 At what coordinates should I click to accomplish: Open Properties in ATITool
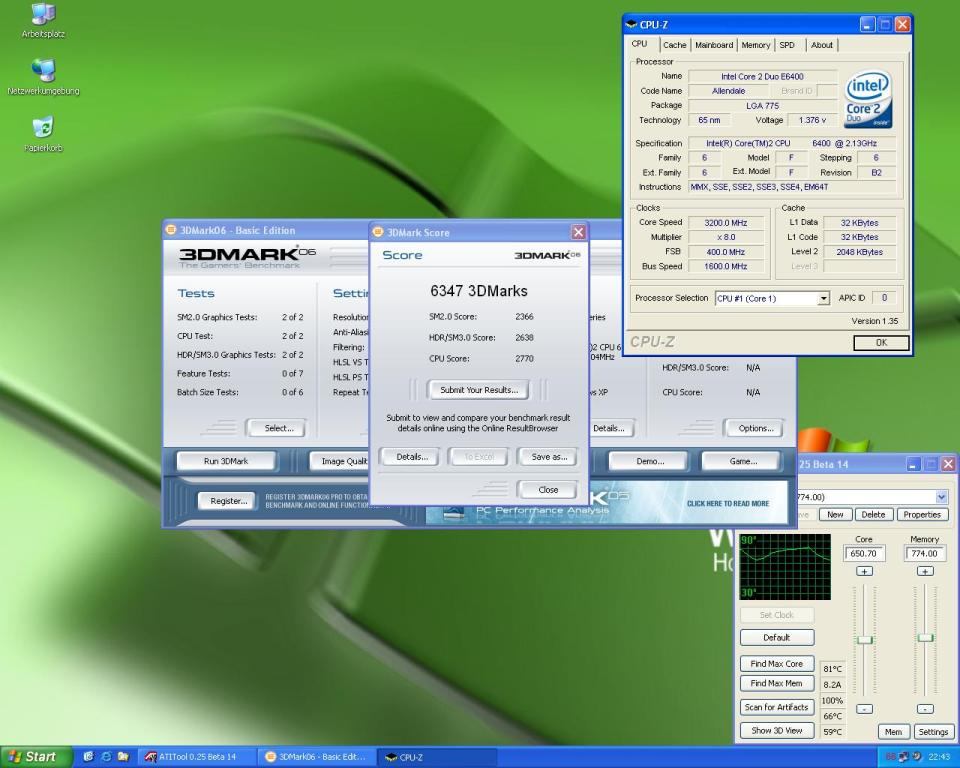922,514
